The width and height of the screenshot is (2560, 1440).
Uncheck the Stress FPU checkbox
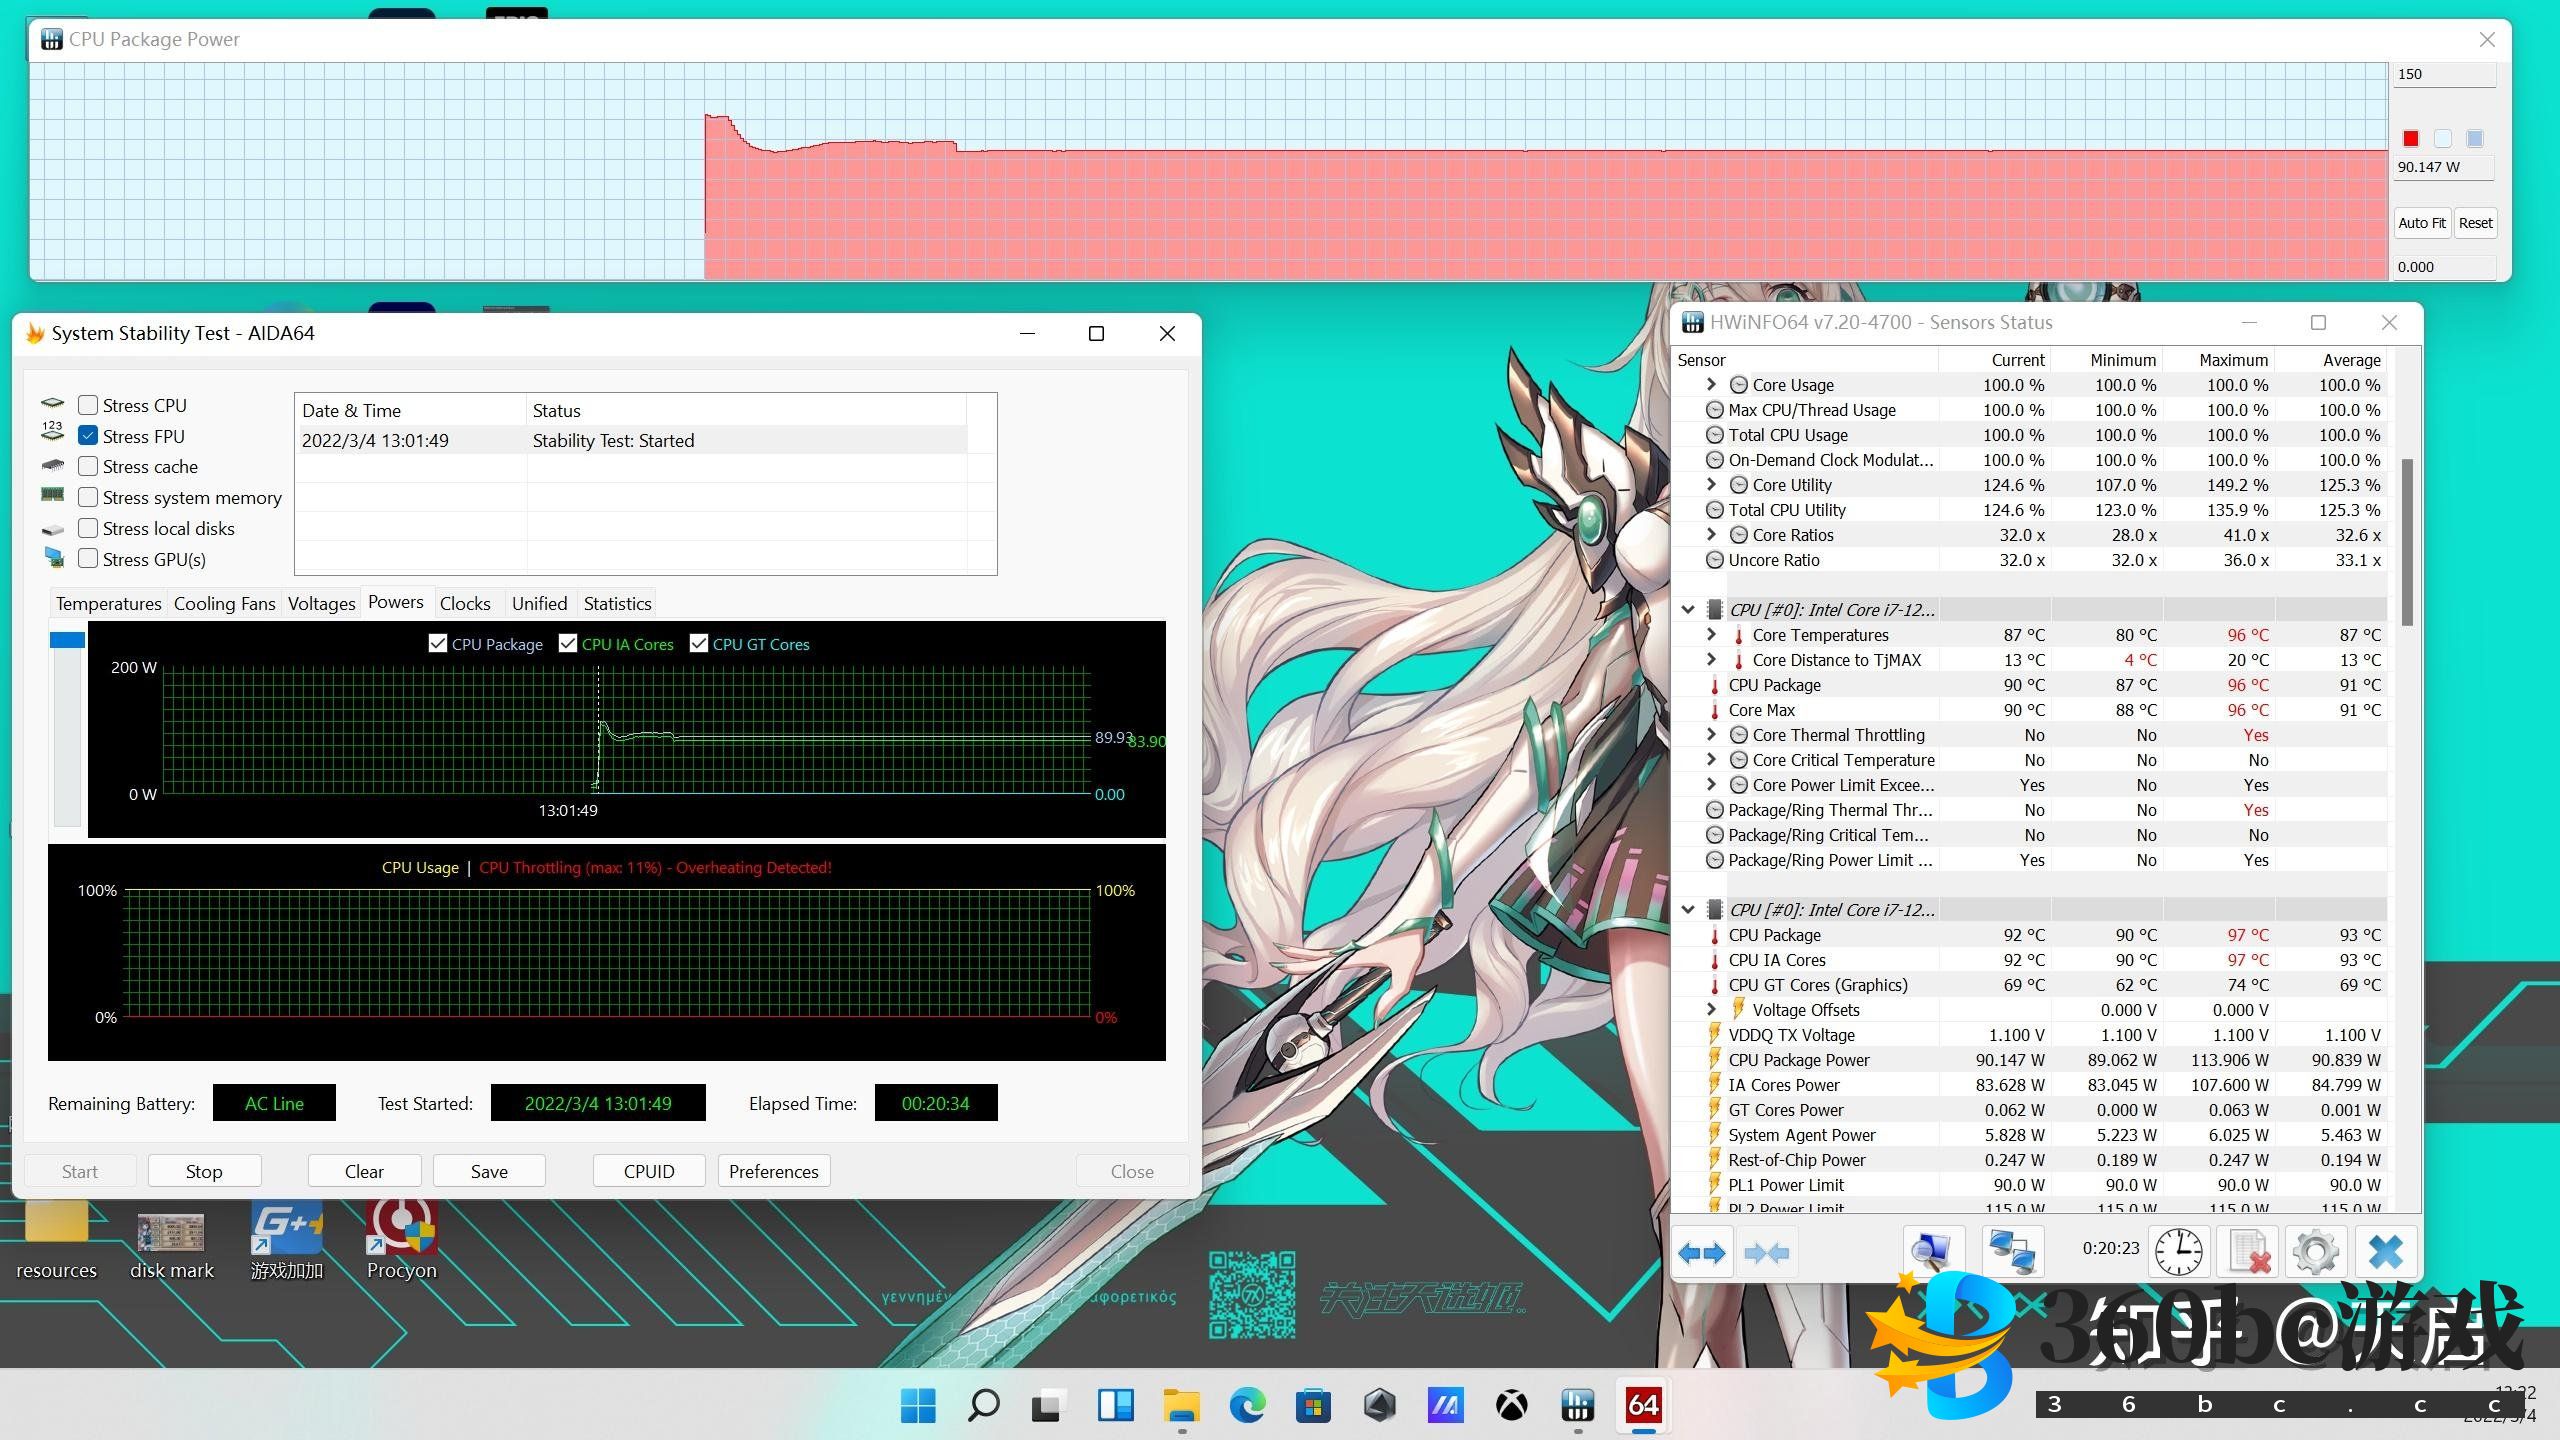(x=88, y=436)
